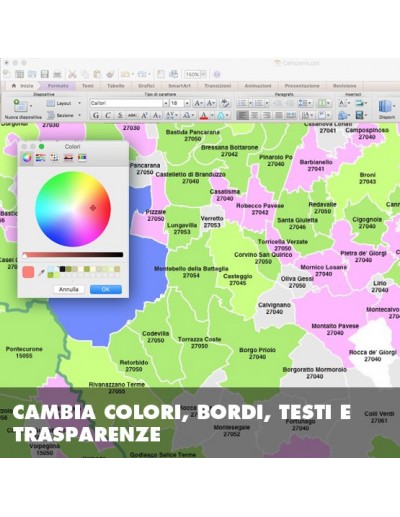Click the current red color swatch

(28, 272)
